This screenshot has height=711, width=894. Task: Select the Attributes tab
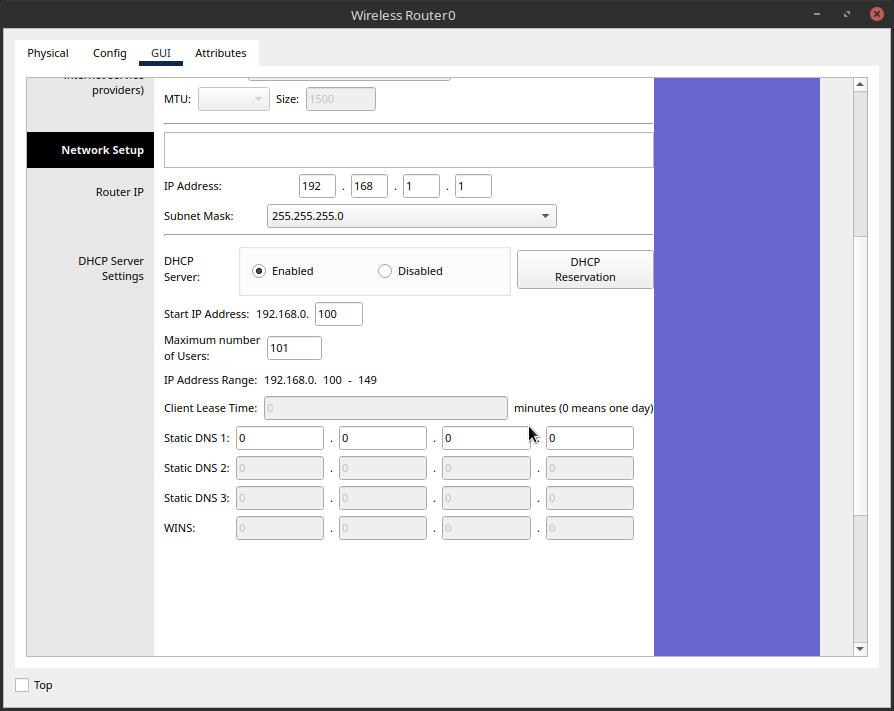tap(220, 53)
